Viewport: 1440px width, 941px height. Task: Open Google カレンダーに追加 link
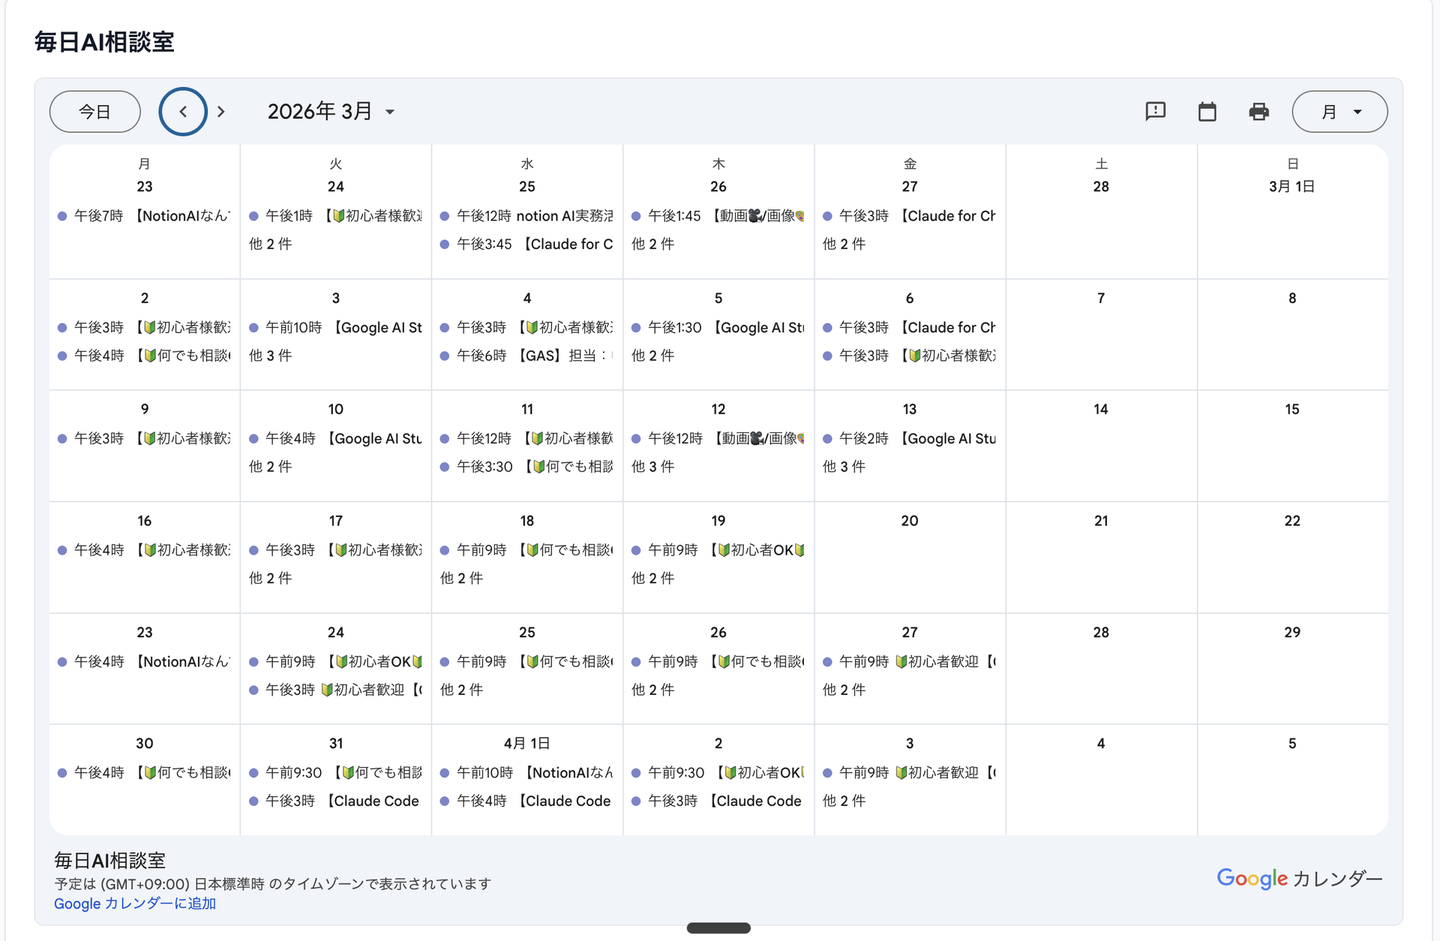(x=135, y=904)
